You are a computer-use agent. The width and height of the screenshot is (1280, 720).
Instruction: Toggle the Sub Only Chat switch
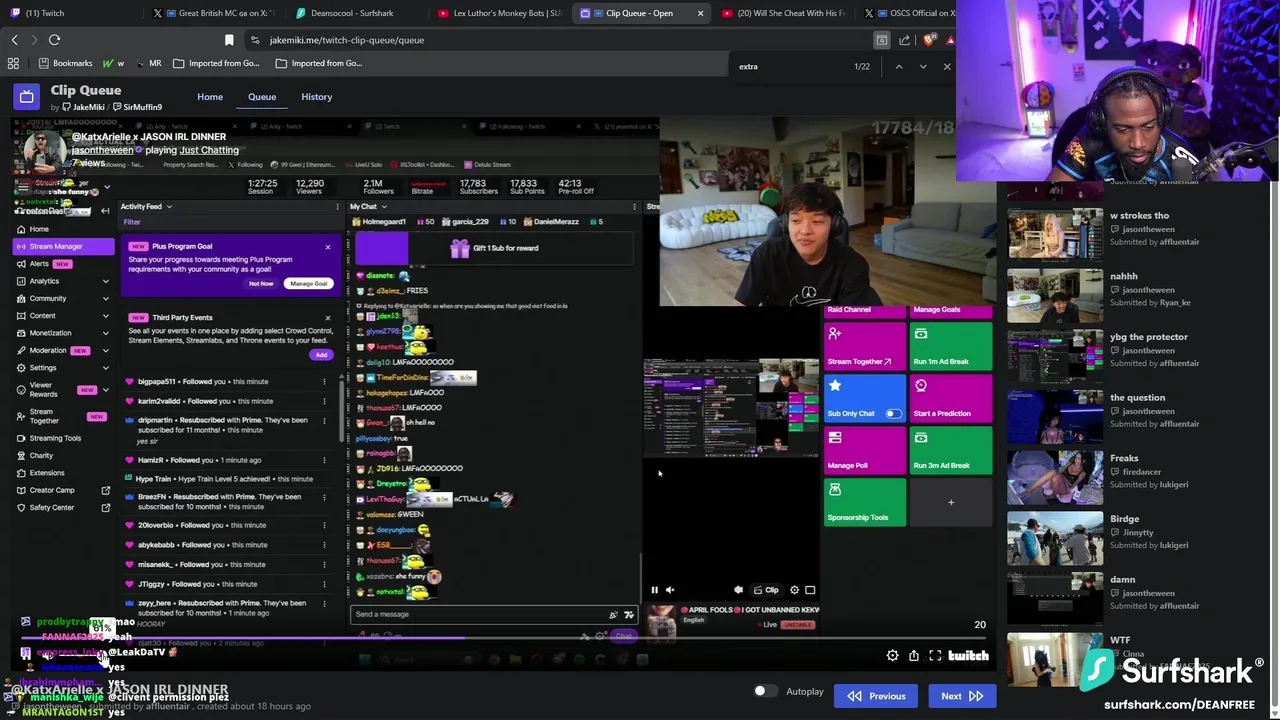892,413
